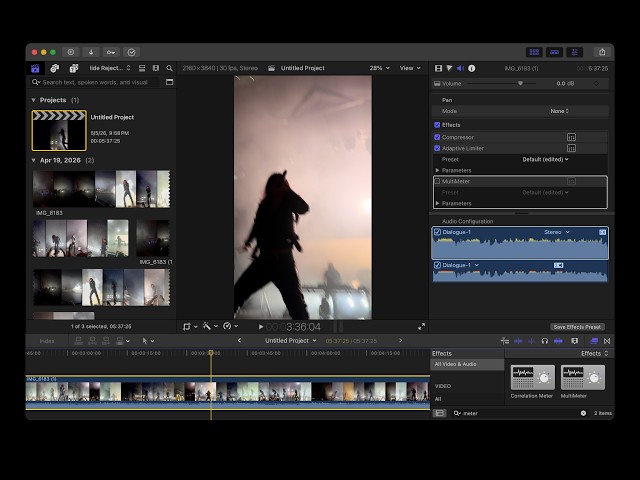
Task: Select All Video & Audio effects category
Action: (x=467, y=364)
